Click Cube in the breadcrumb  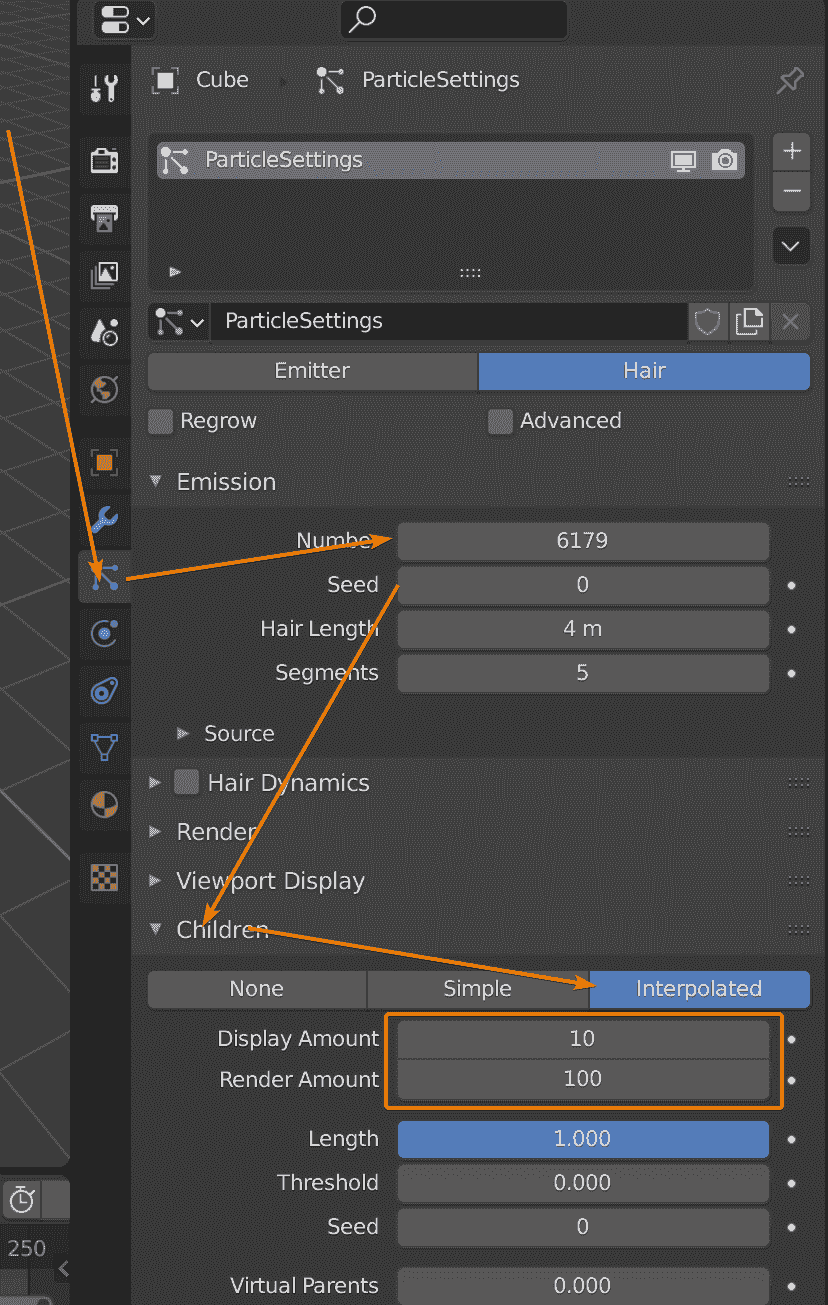(x=222, y=80)
